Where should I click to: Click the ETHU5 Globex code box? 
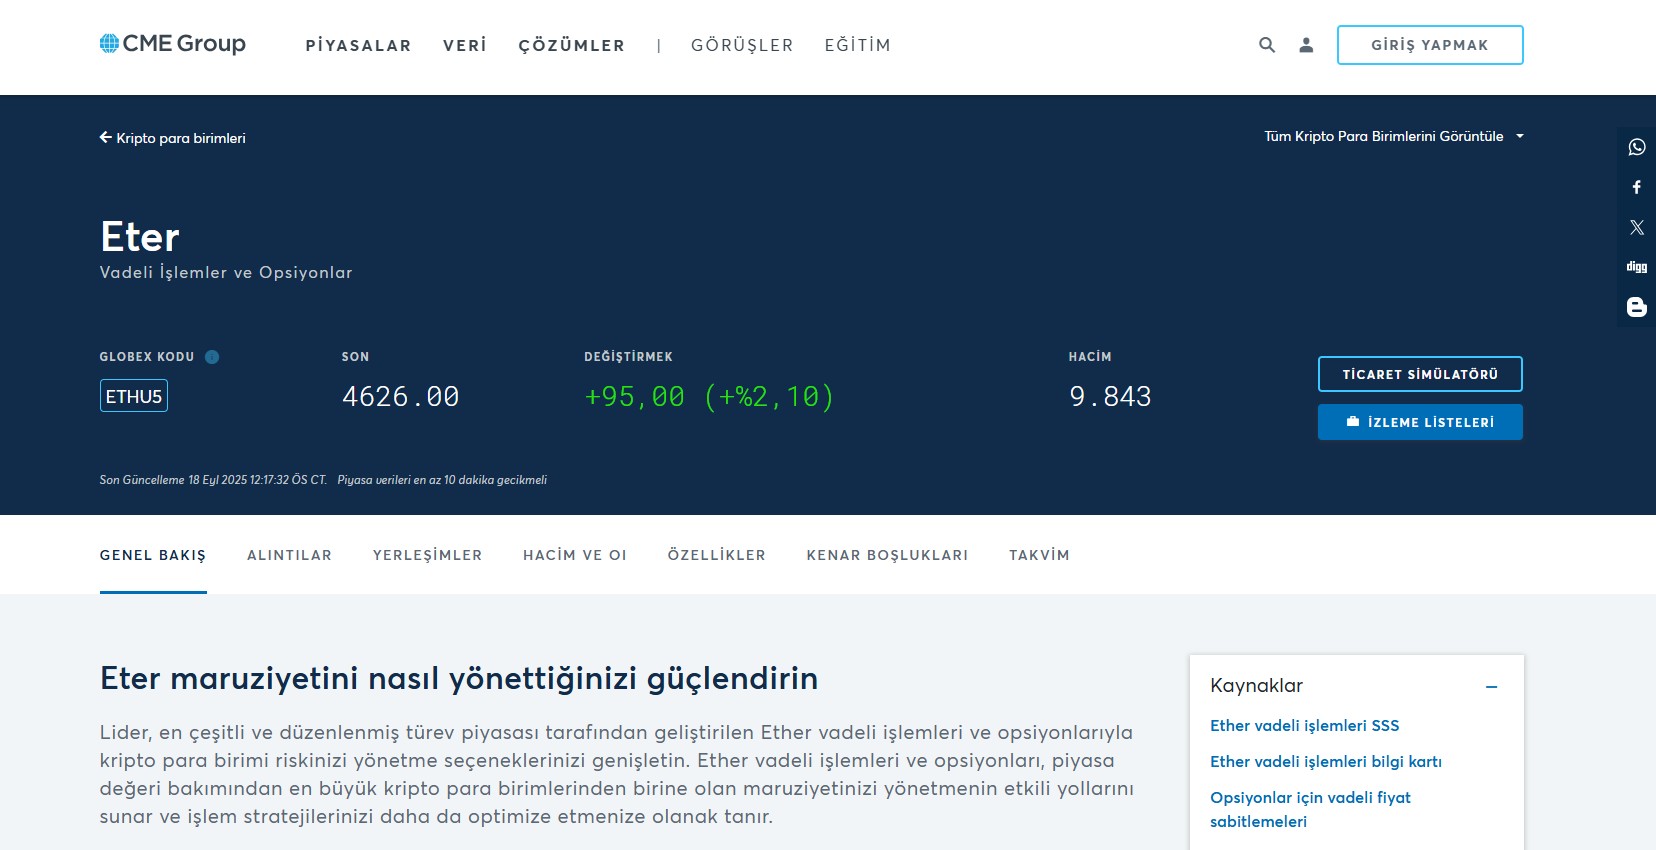134,396
